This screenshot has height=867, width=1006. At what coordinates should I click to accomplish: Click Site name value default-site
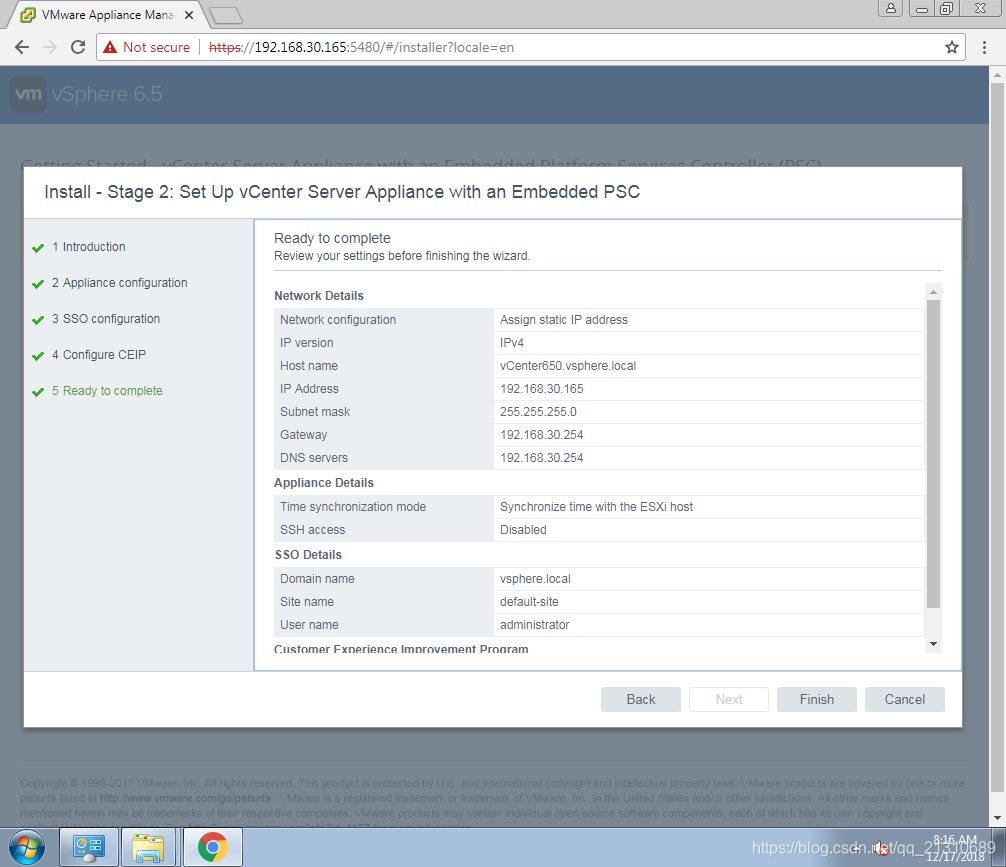pos(529,602)
